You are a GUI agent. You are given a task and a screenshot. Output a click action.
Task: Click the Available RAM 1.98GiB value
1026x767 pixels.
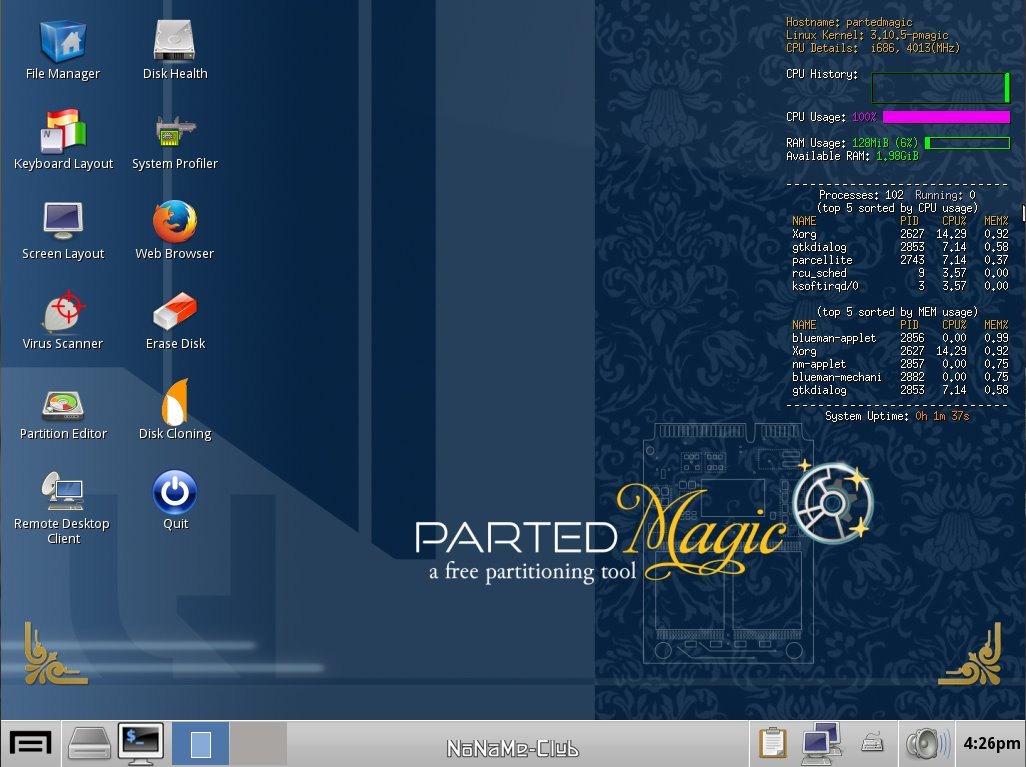point(897,156)
